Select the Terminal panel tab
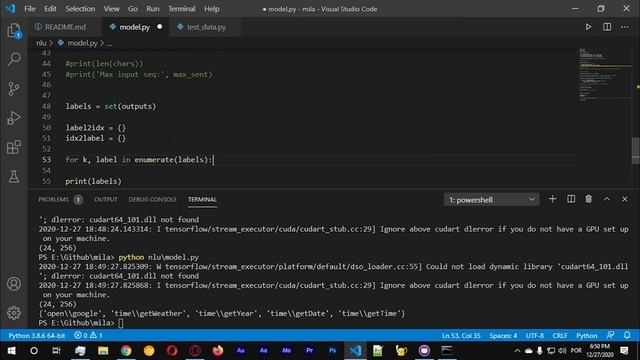This screenshot has width=640, height=360. (202, 200)
